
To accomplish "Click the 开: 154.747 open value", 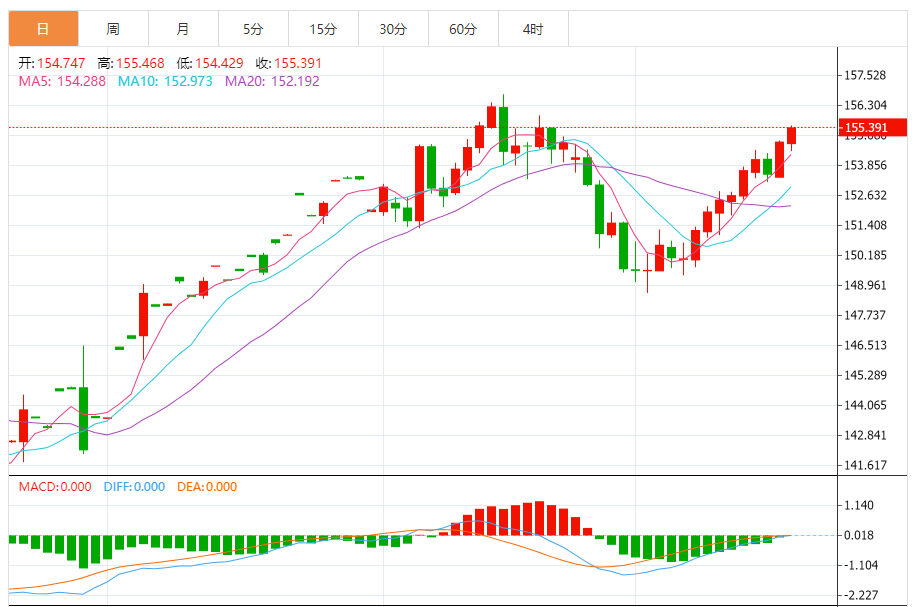I will pos(52,63).
